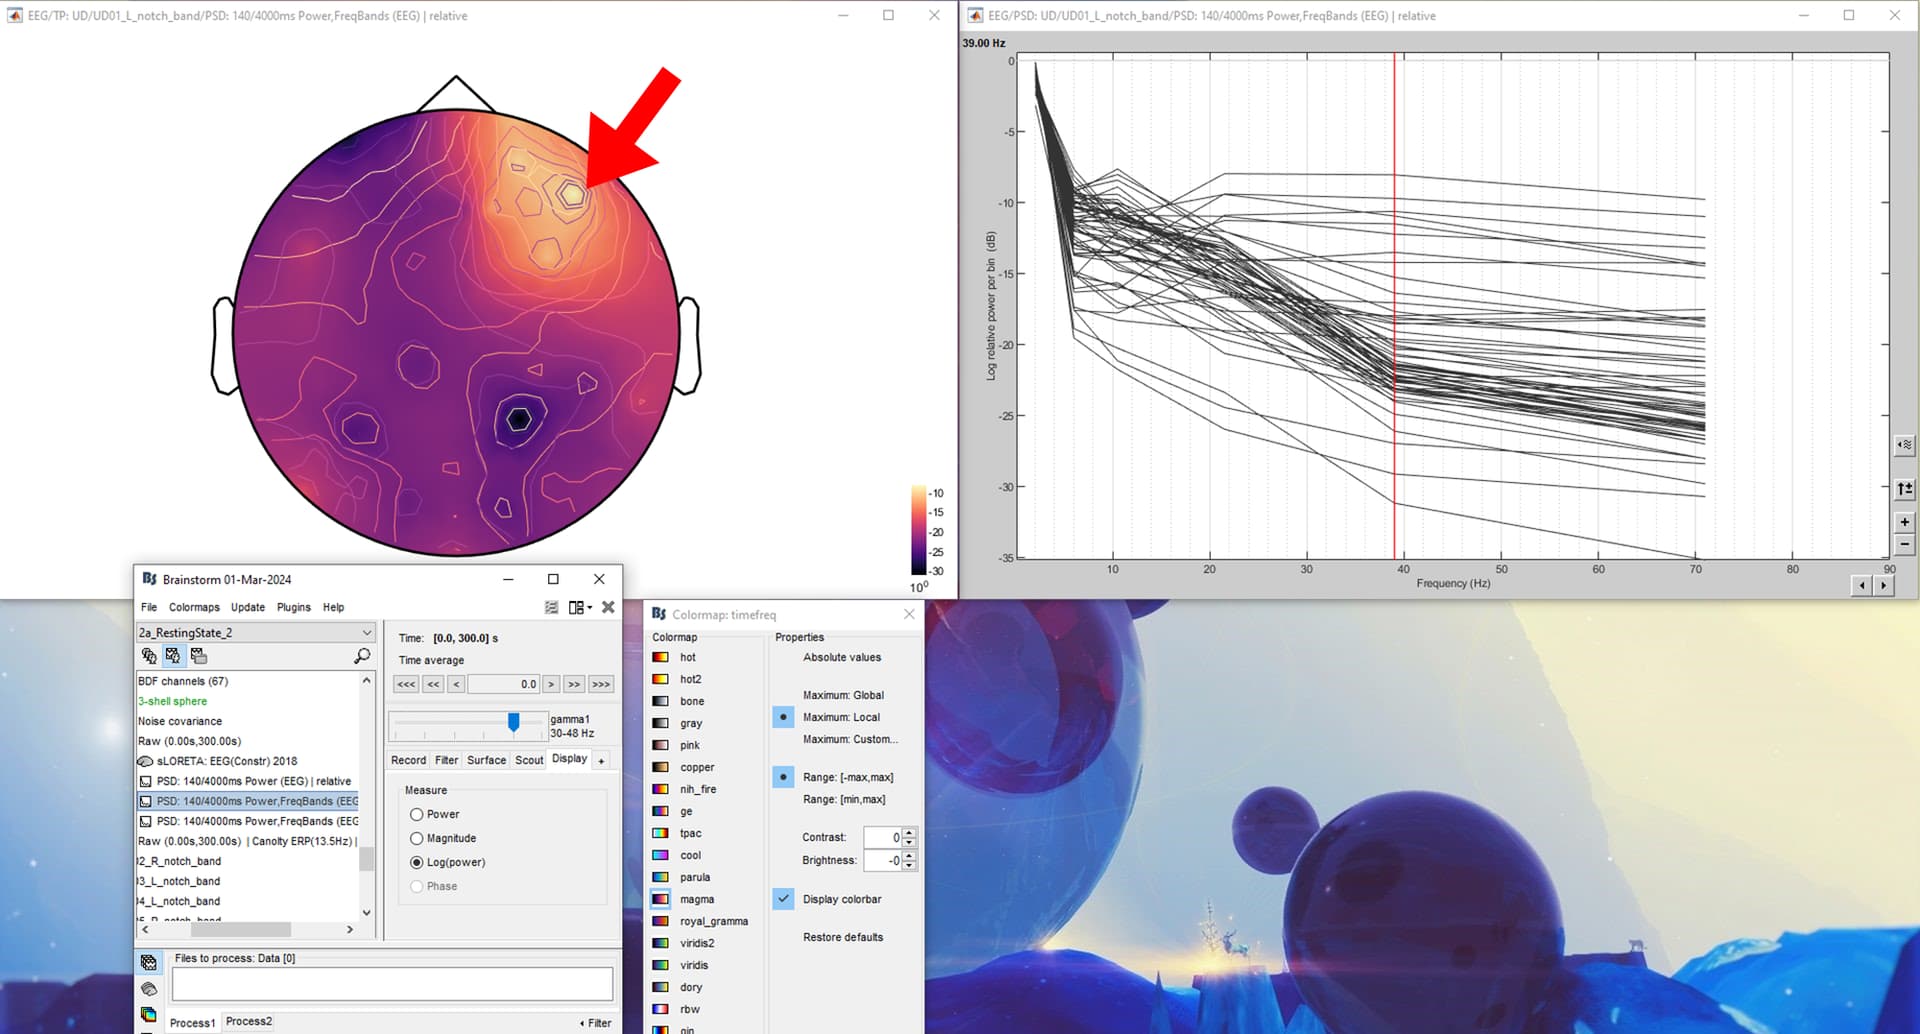
Task: Open the Colormaps menu
Action: pyautogui.click(x=194, y=607)
